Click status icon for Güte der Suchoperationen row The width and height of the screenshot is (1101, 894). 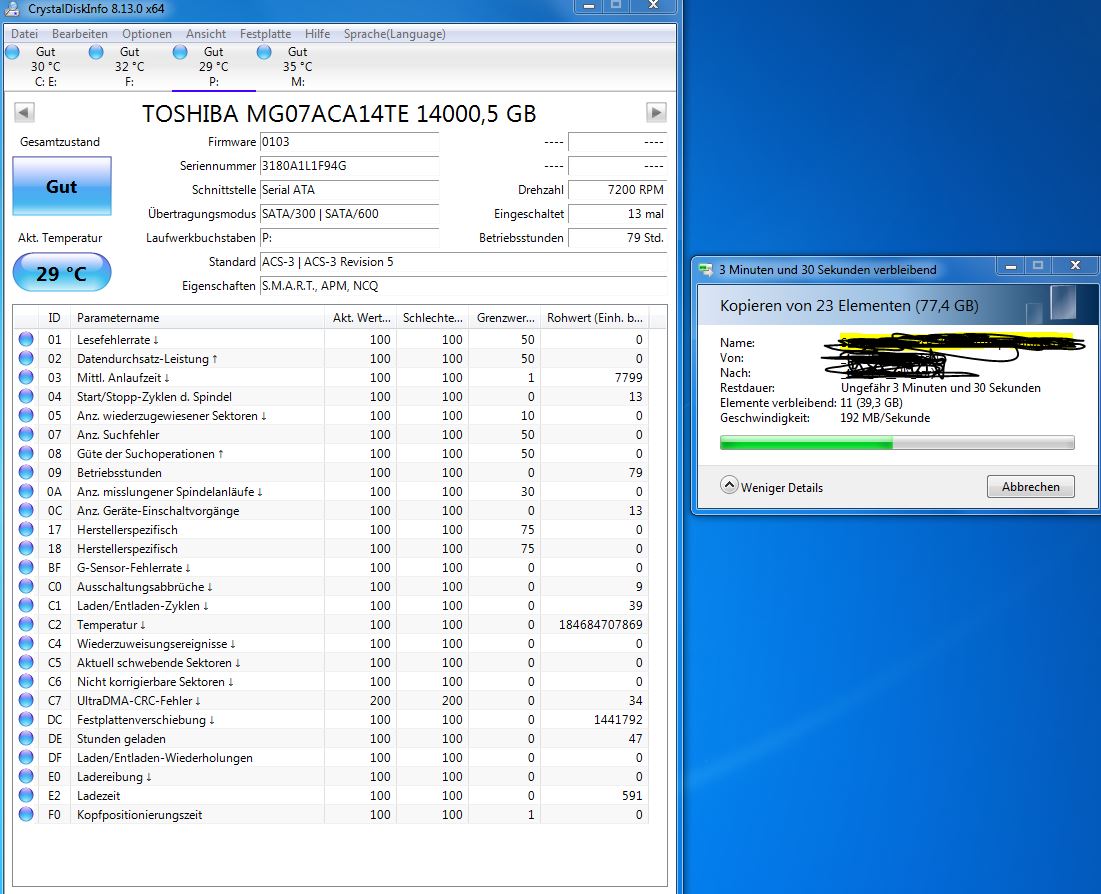coord(26,453)
